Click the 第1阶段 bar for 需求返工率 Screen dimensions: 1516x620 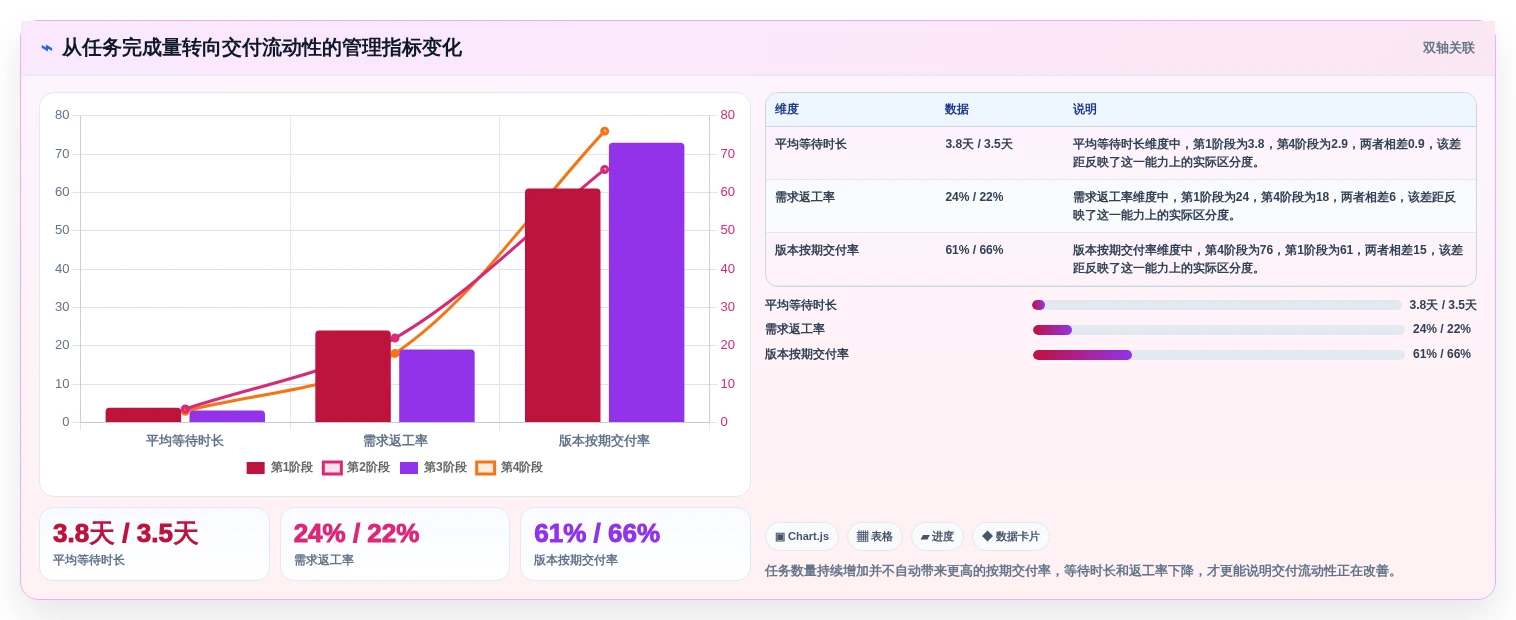click(353, 377)
